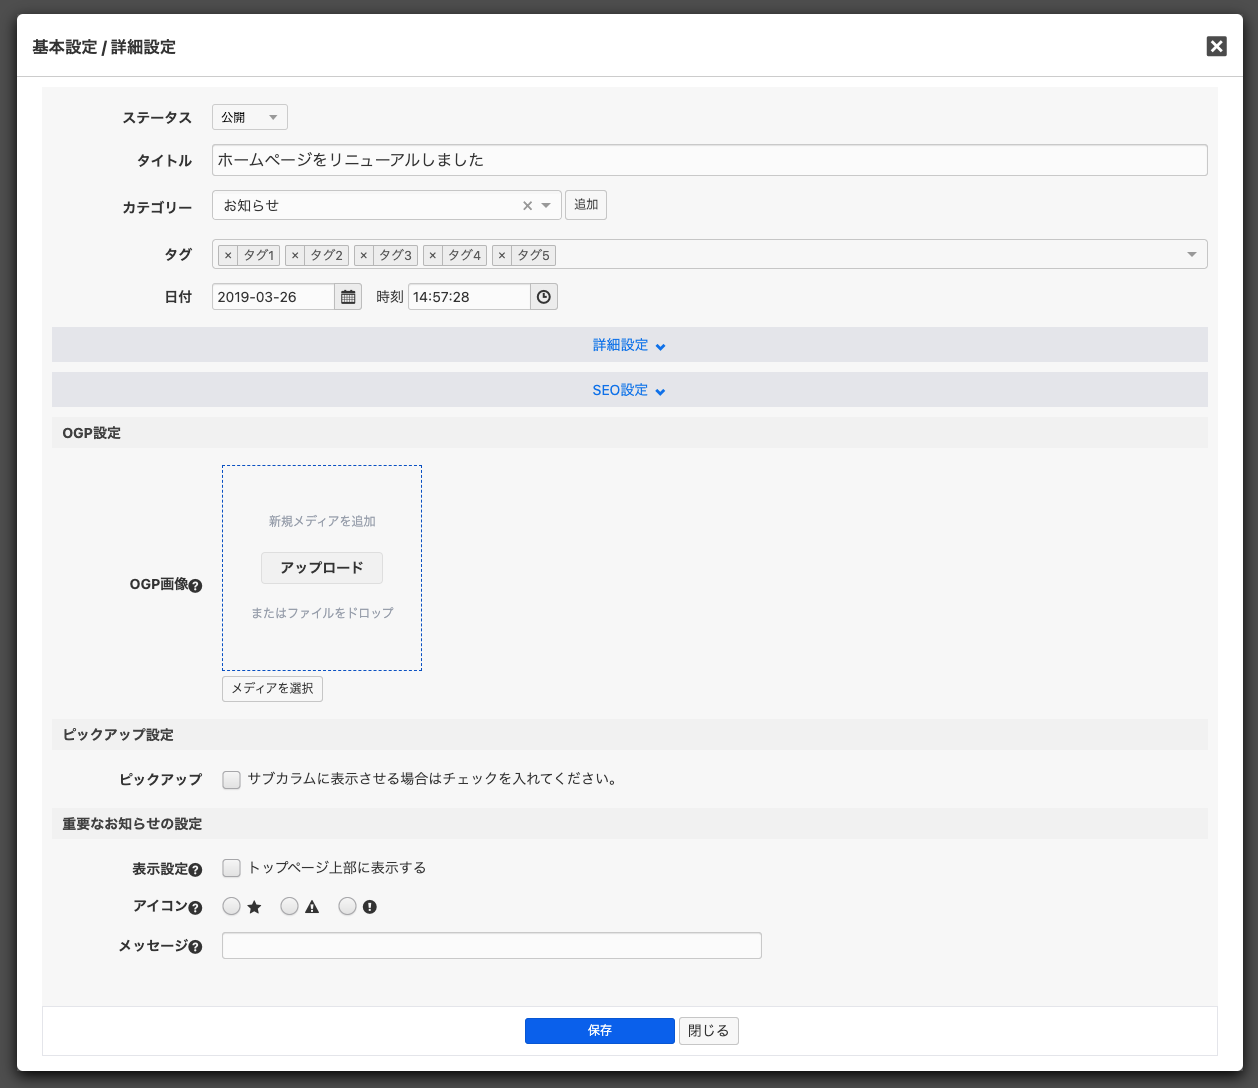Clear the お知らせ category with x icon
1258x1088 pixels.
527,206
